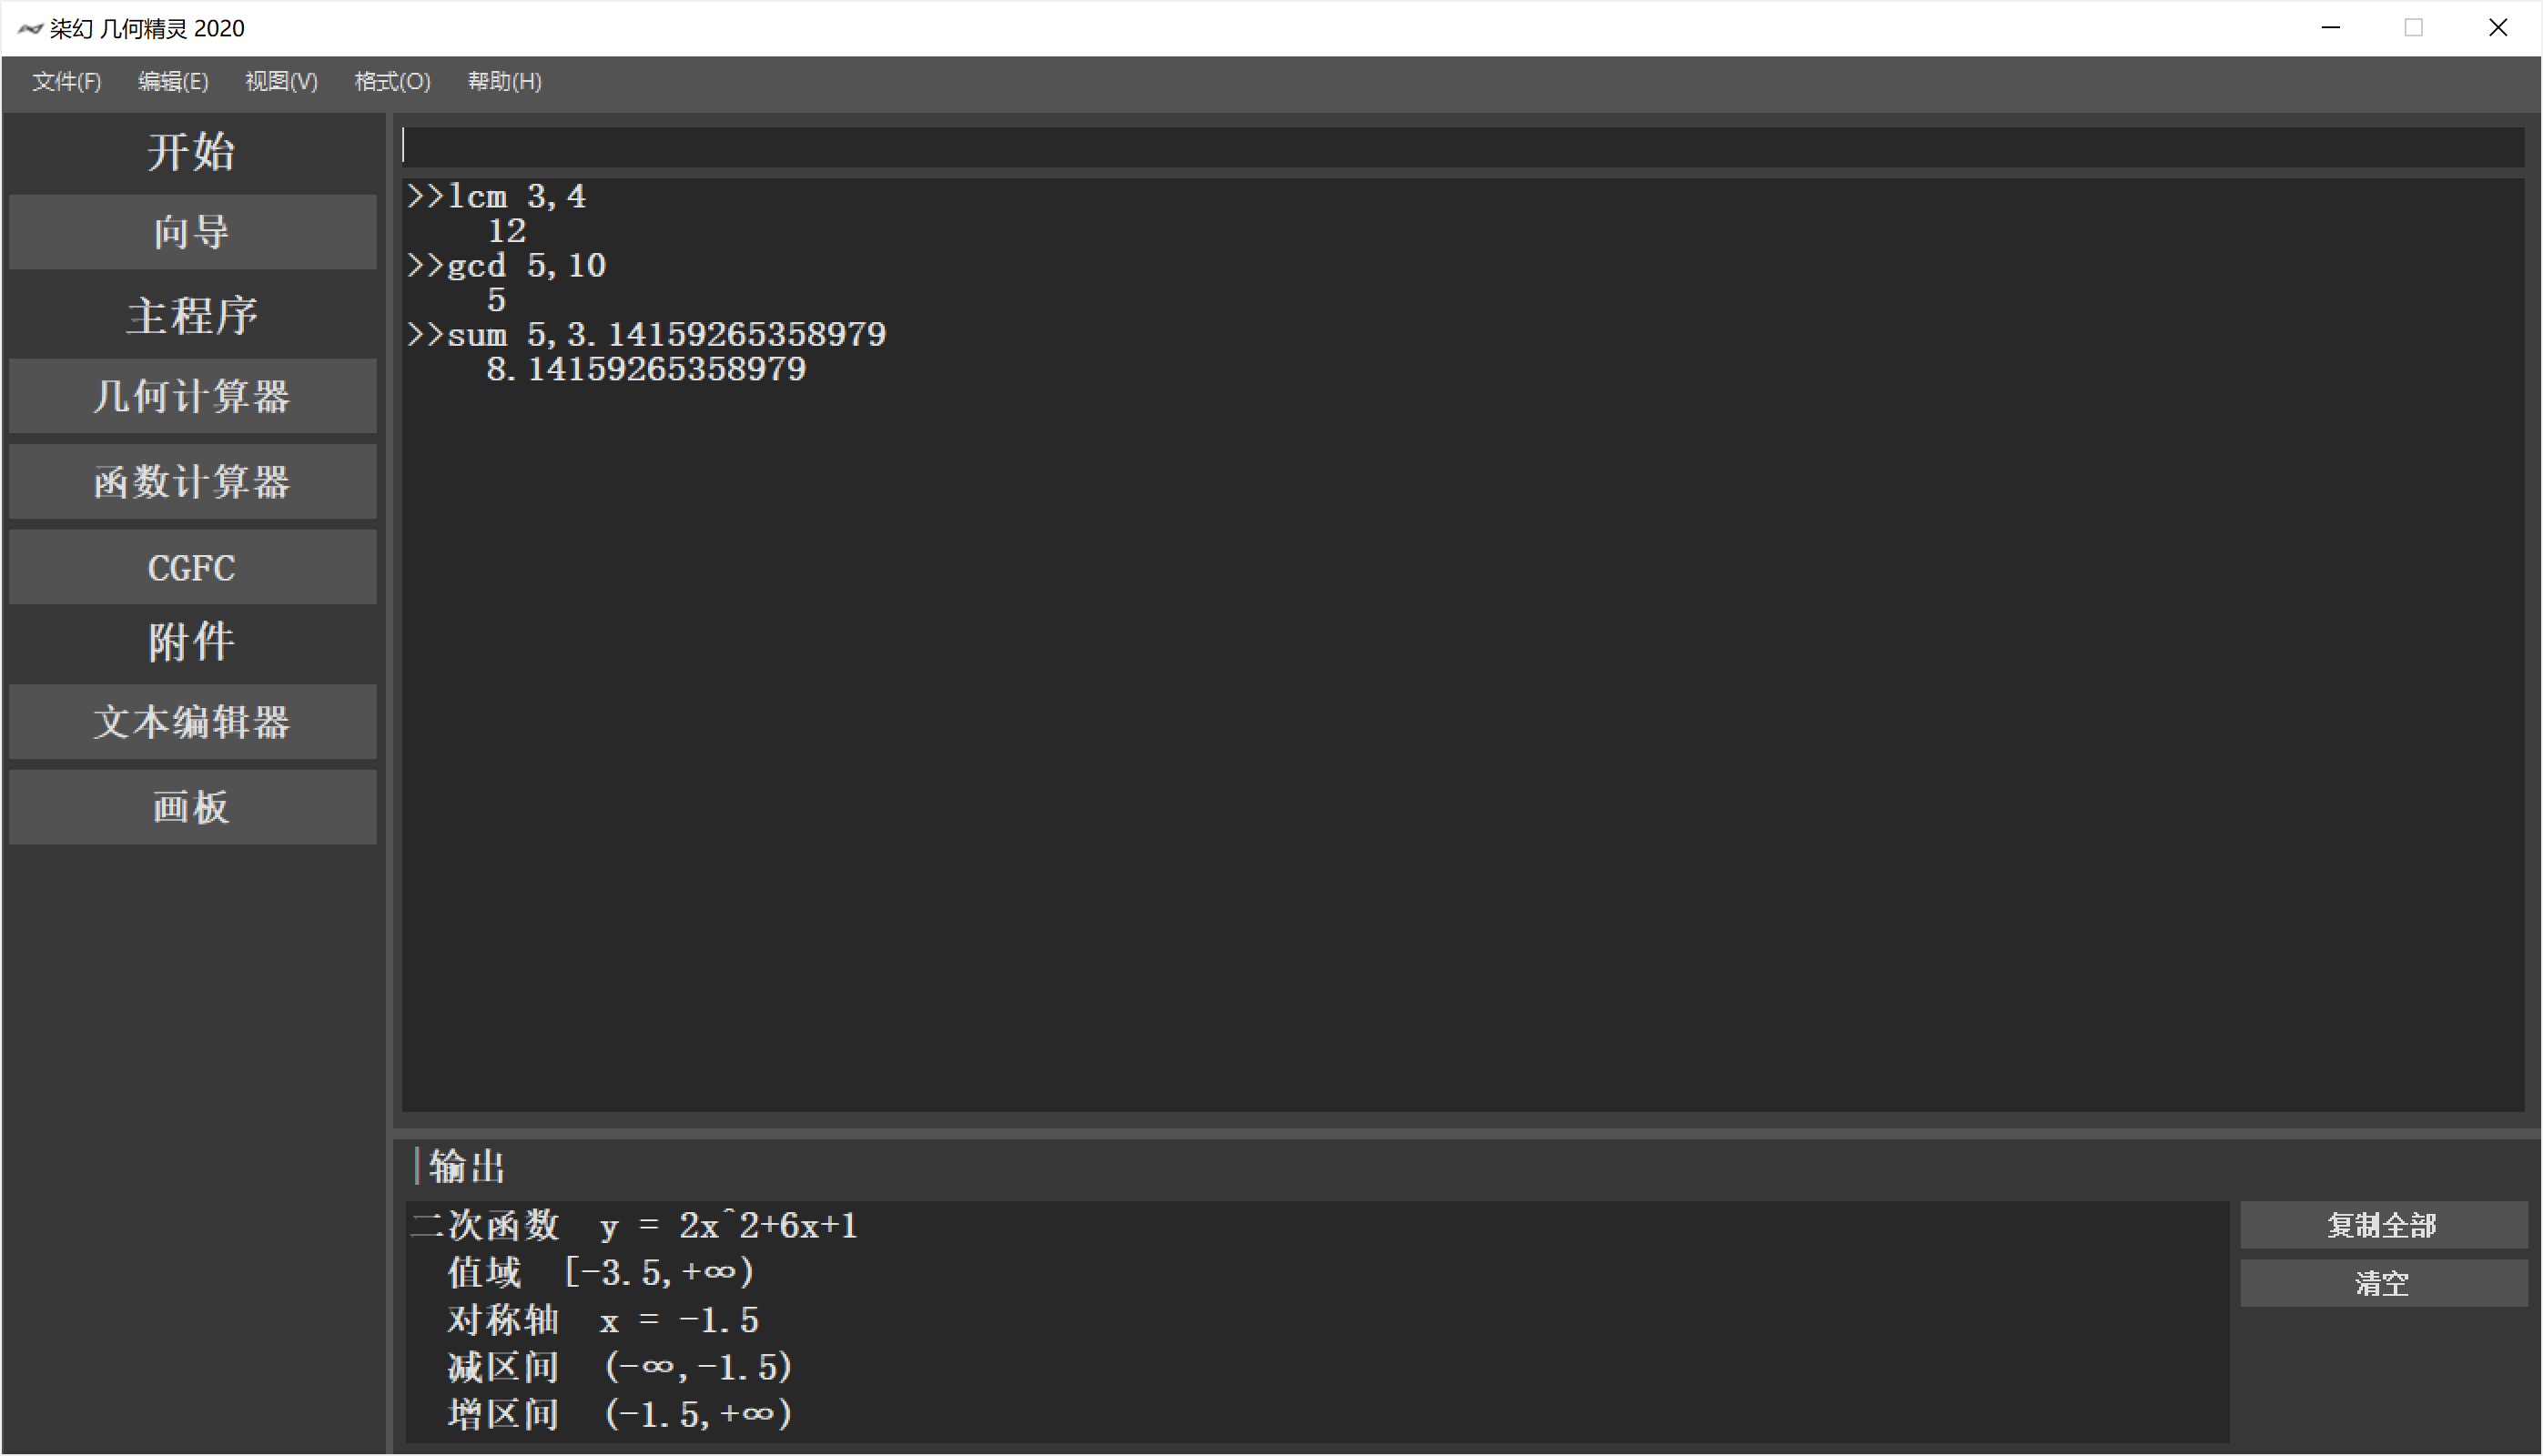Click the '>>sum 5,3.14159265358979' line
Viewport: 2543px width, 1456px height.
(x=647, y=334)
